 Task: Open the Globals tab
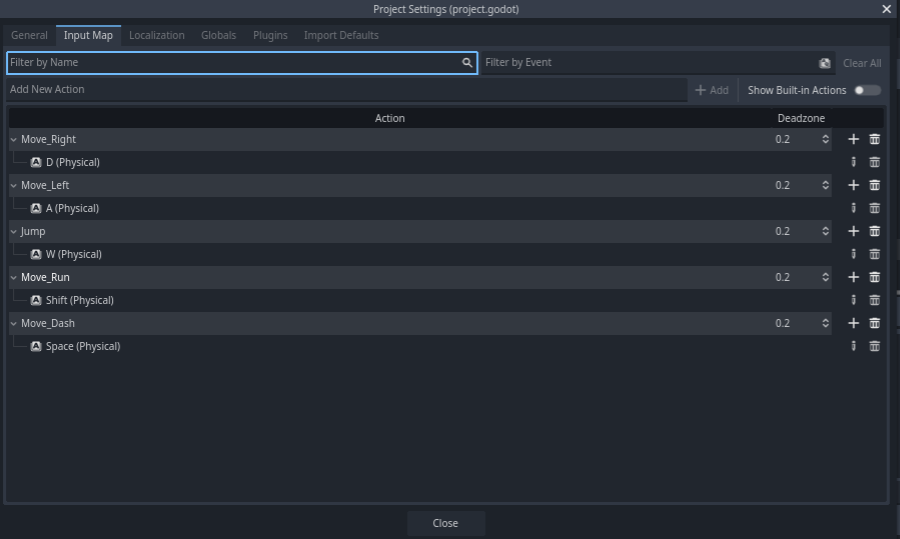click(x=218, y=35)
